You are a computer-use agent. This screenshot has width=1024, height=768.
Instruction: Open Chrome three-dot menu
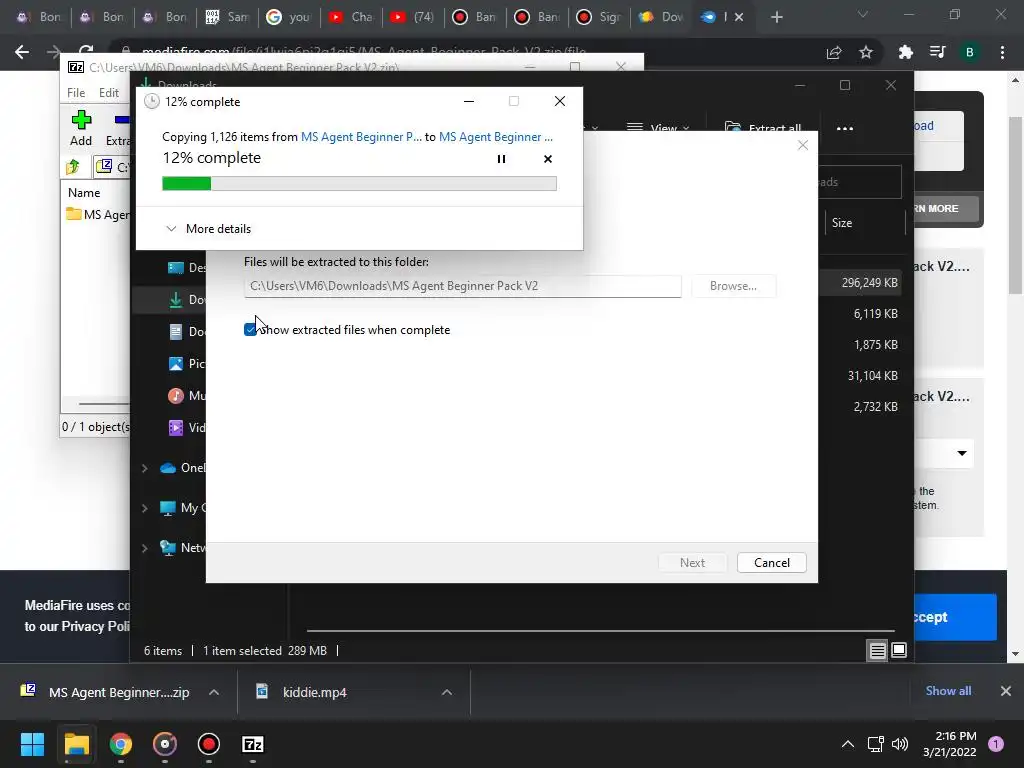point(1002,52)
